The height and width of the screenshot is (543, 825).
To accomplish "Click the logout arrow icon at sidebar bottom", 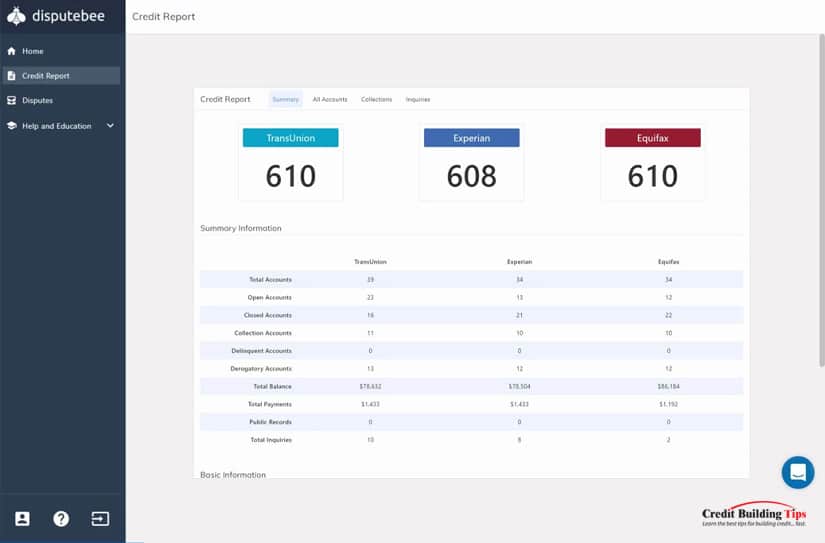I will click(100, 519).
